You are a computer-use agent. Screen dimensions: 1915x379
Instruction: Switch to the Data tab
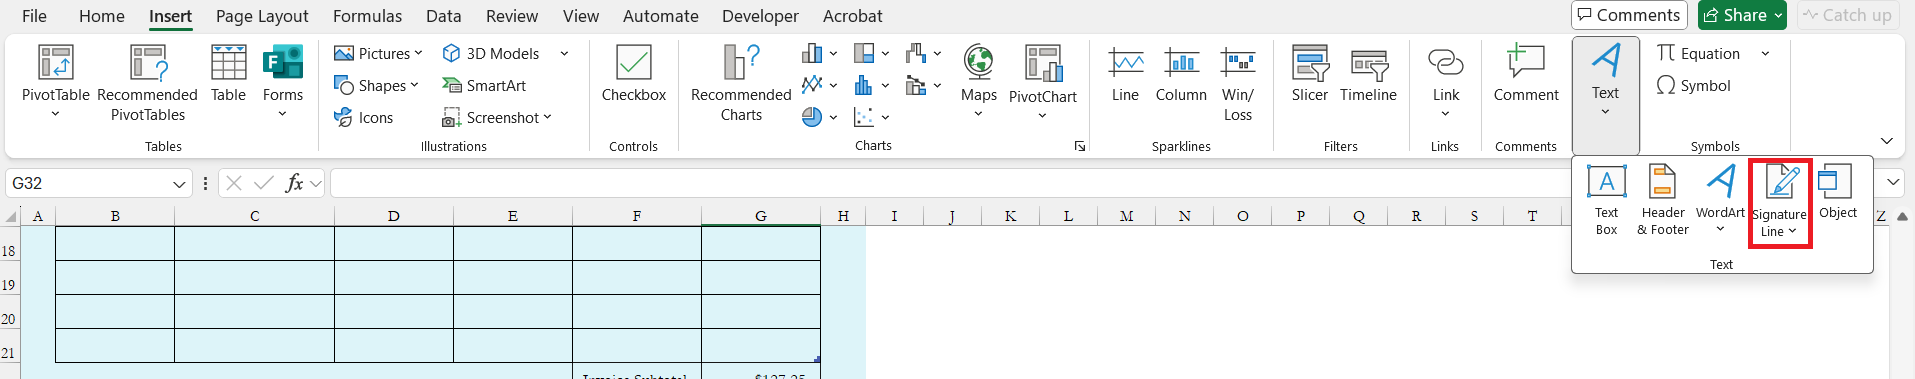(444, 16)
